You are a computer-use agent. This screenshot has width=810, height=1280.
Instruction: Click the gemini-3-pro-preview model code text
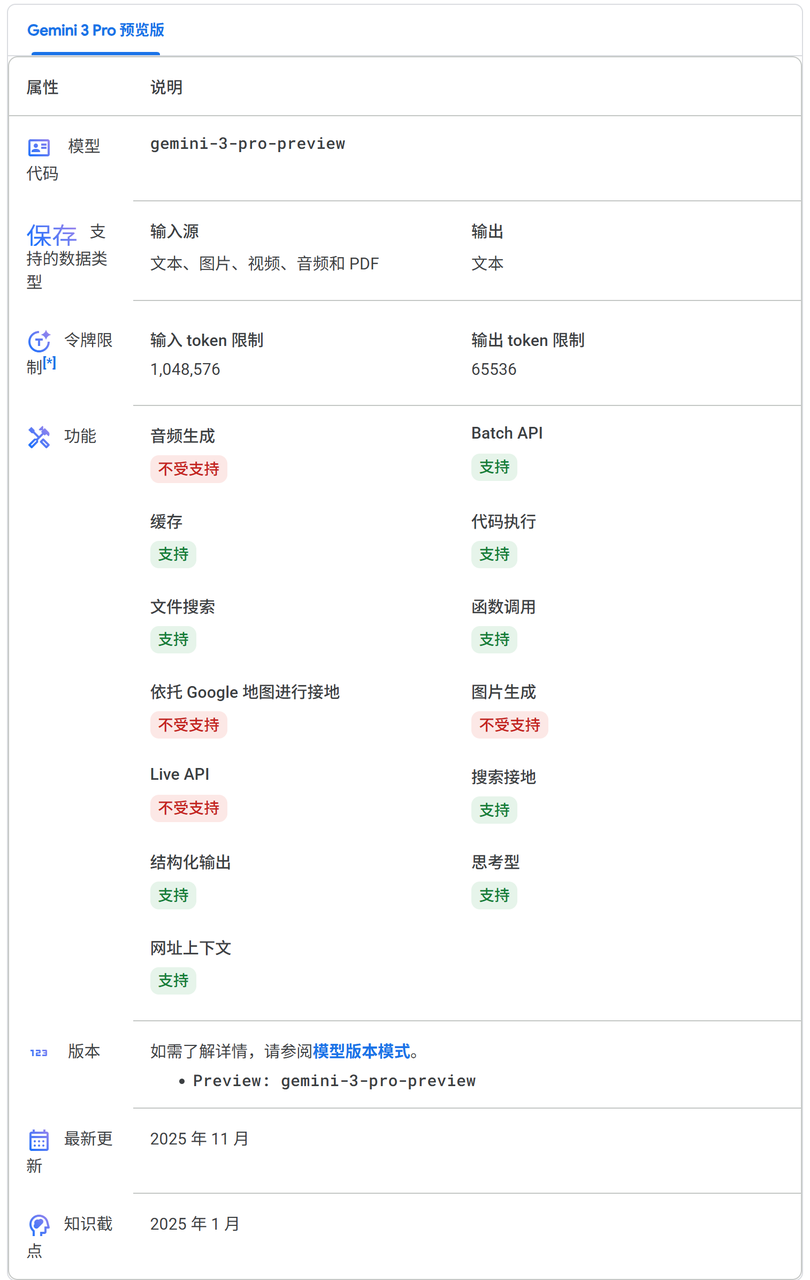click(249, 144)
